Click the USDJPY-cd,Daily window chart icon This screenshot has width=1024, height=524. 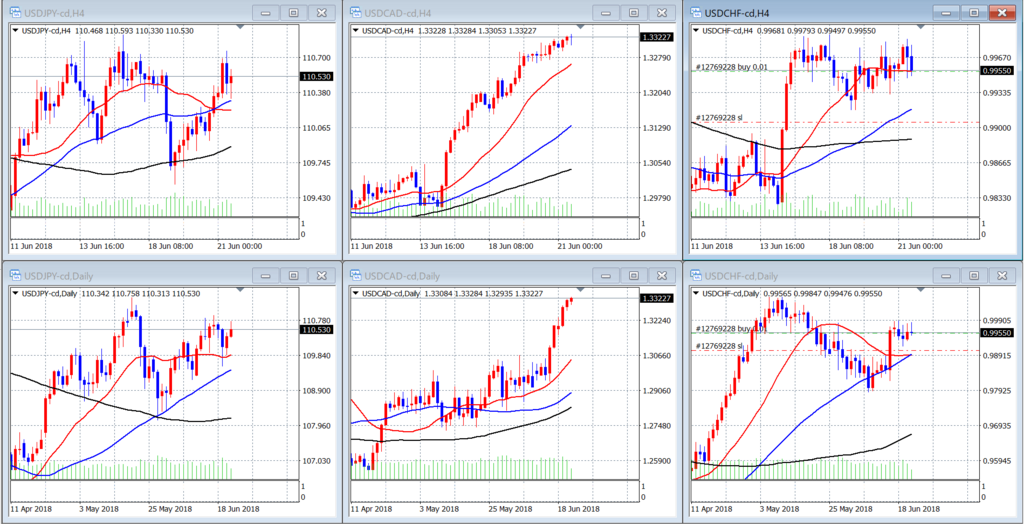pyautogui.click(x=15, y=274)
